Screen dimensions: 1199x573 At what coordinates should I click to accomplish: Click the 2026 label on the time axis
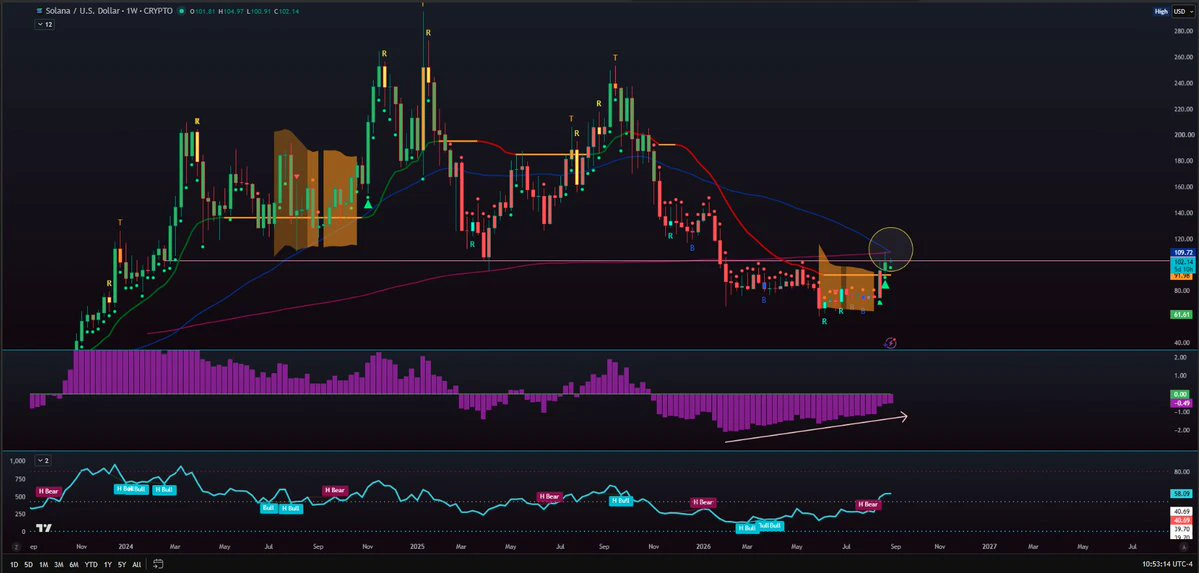703,547
